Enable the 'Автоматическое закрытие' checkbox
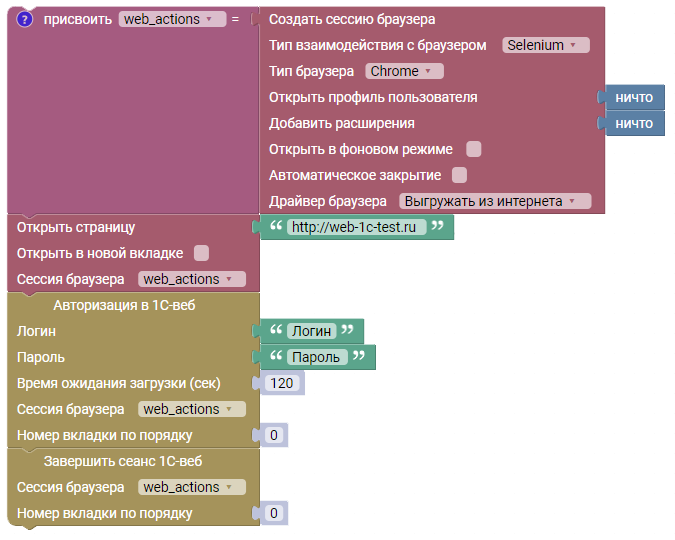Viewport: 675px width, 540px height. [460, 175]
